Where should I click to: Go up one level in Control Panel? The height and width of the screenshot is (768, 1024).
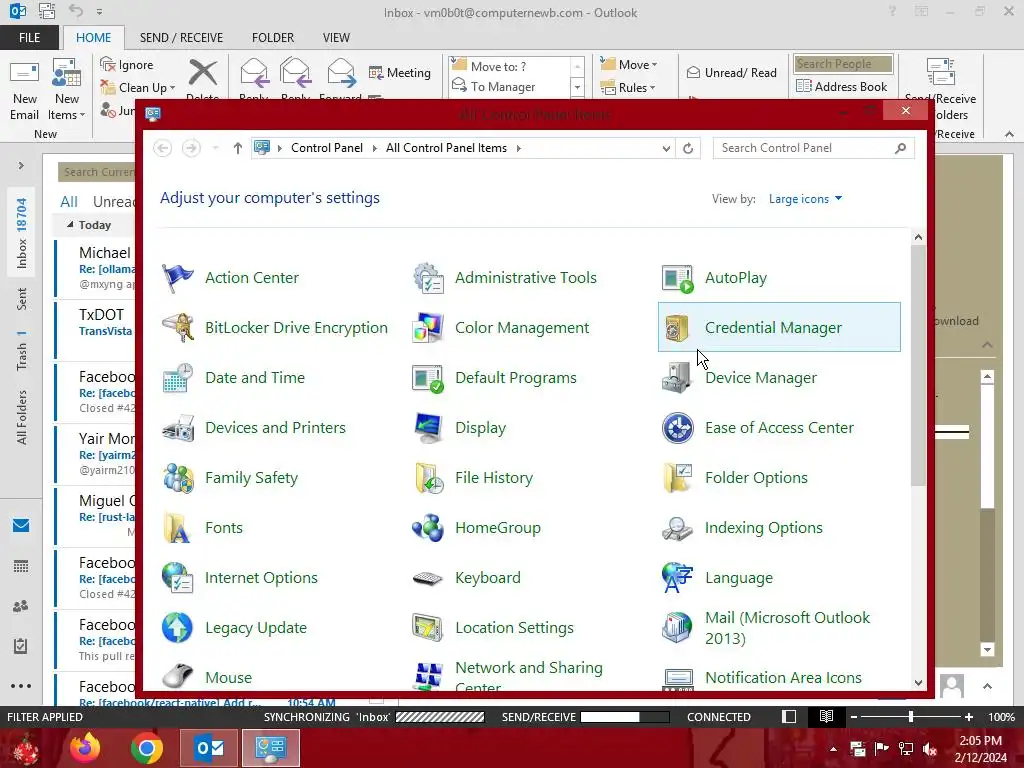[238, 148]
